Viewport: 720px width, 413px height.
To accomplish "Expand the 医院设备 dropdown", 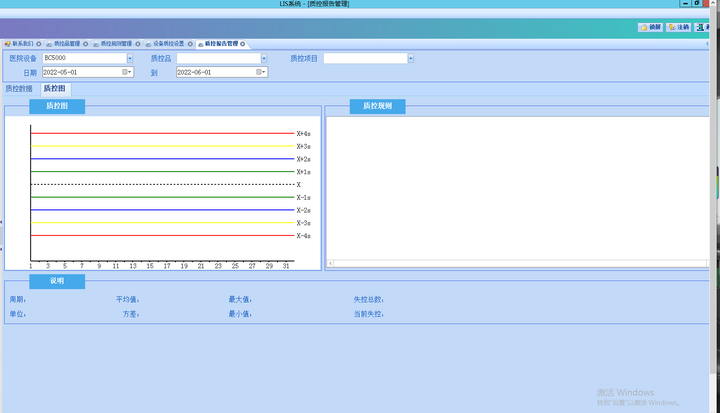I will click(x=130, y=59).
